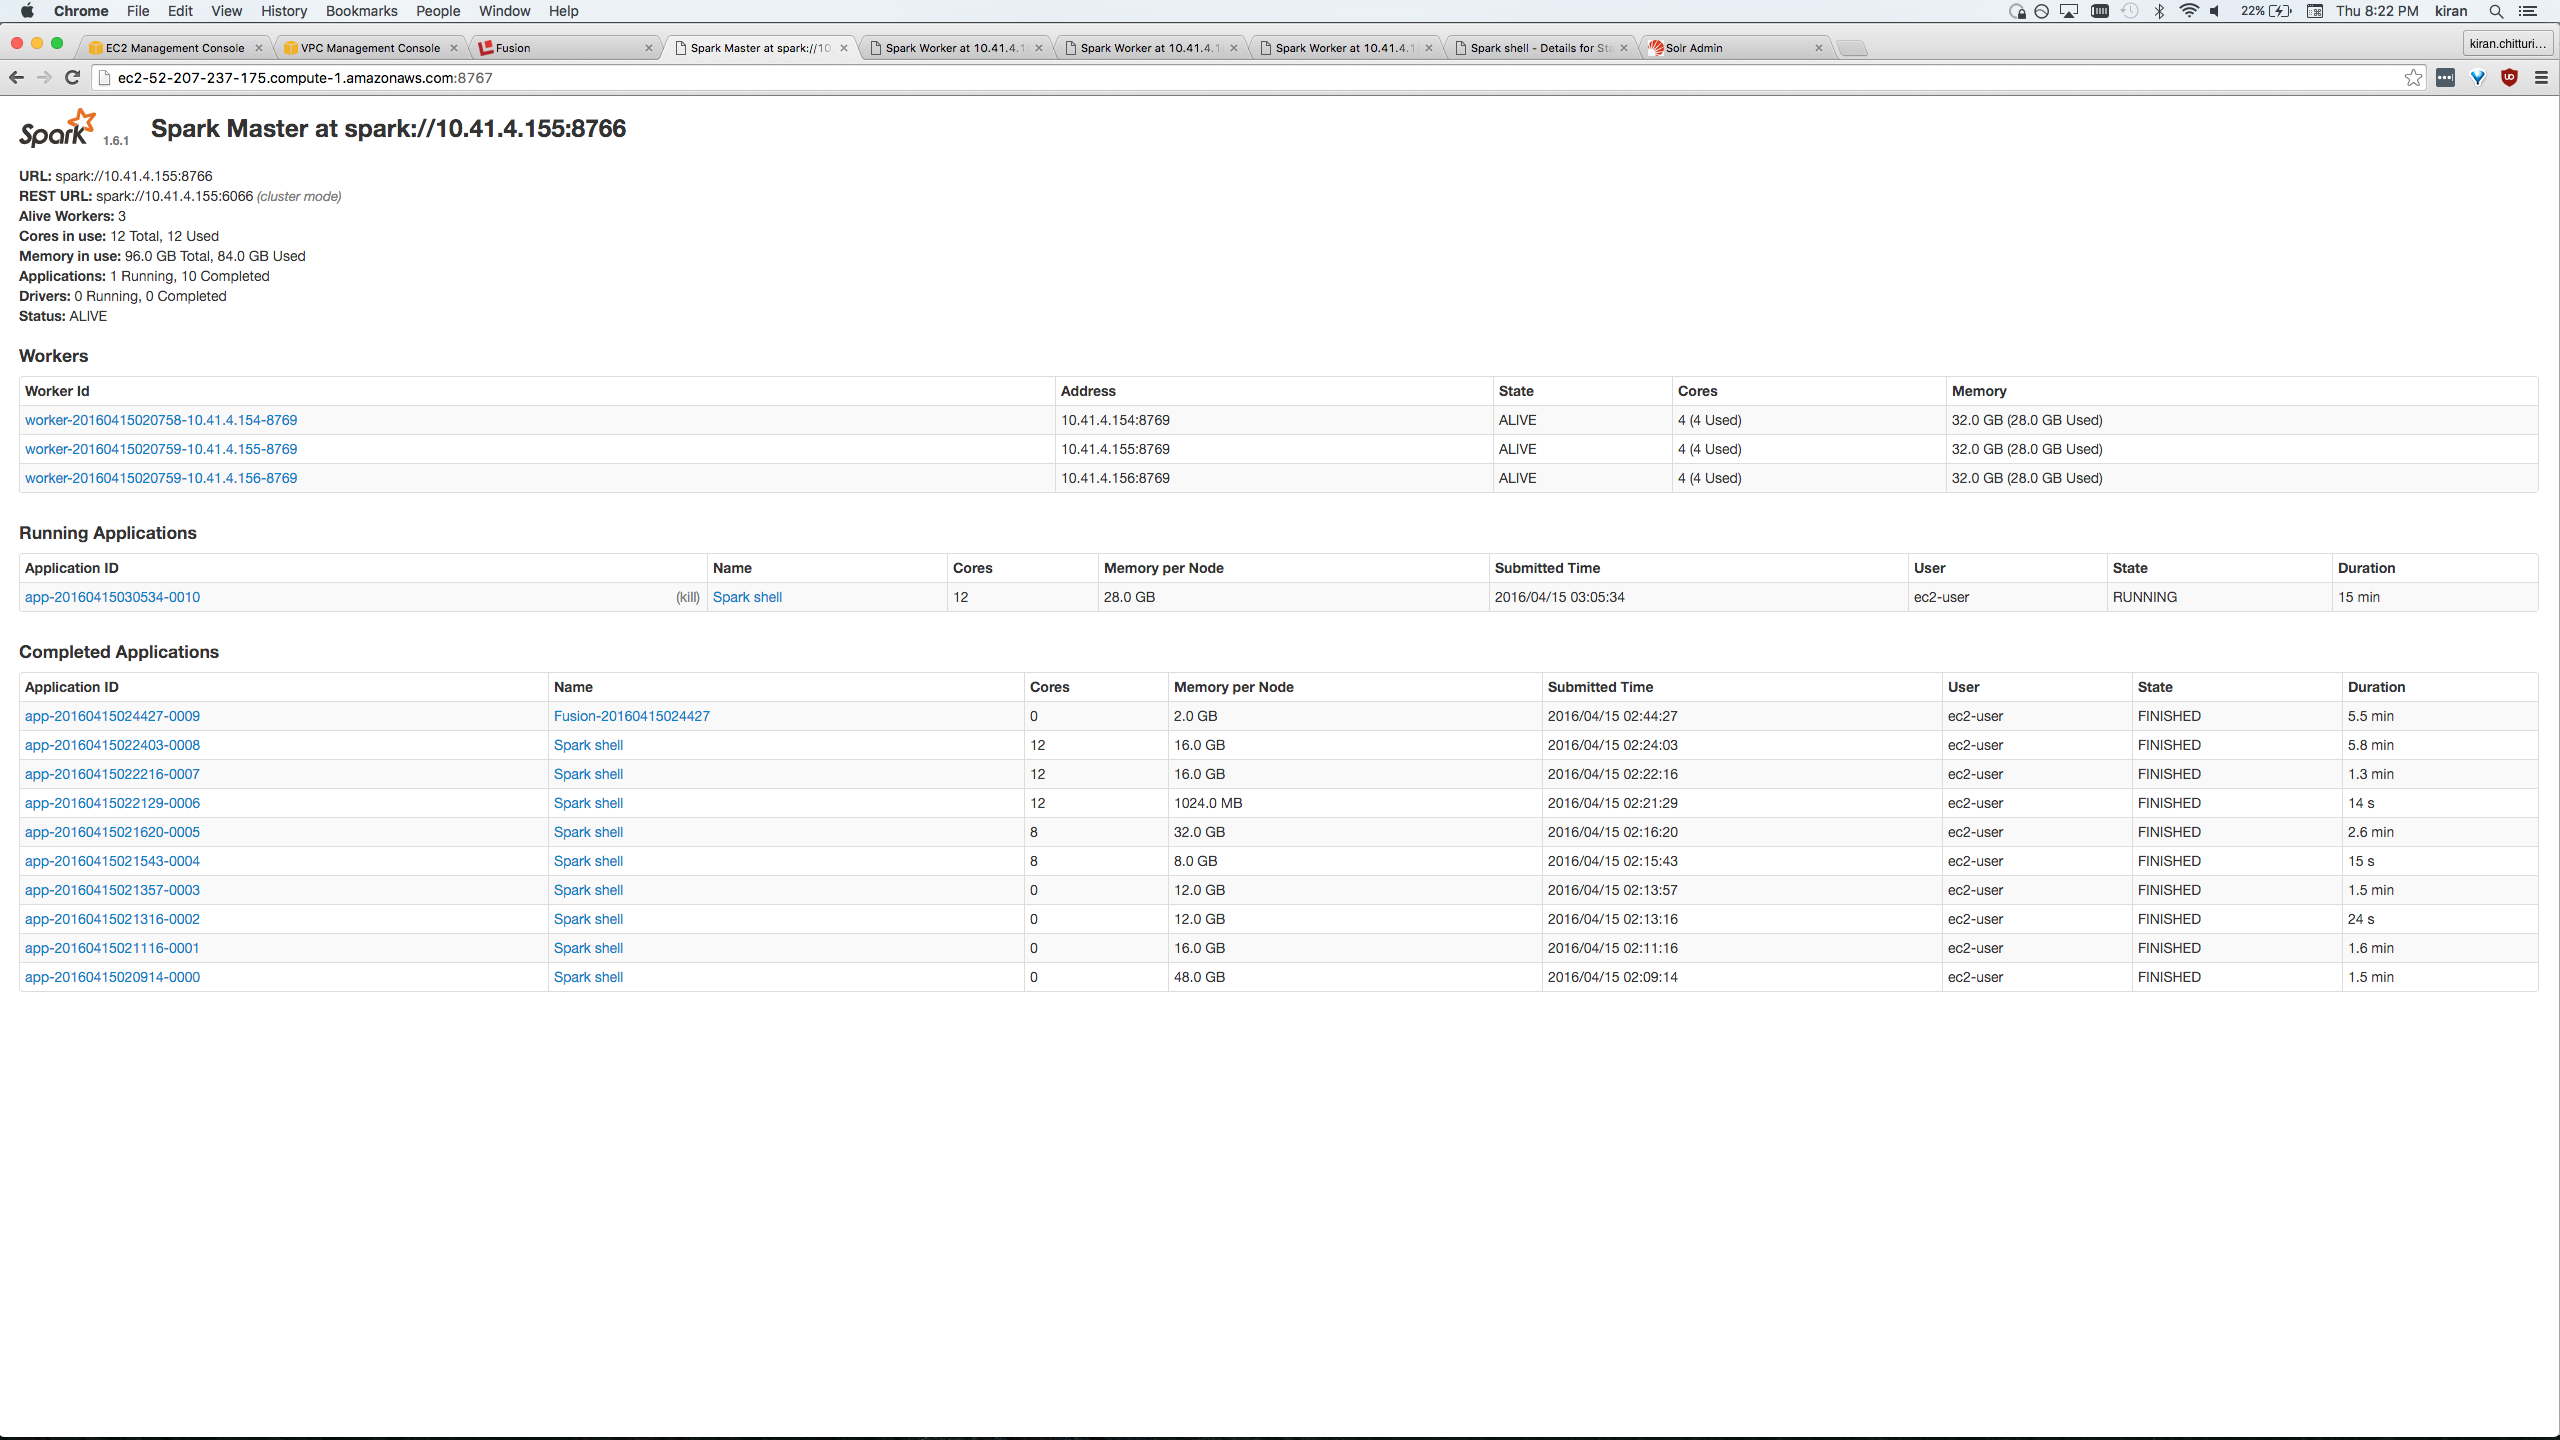Viewport: 2560px width, 1440px height.
Task: Open the Notification Center list icon
Action: pyautogui.click(x=2528, y=11)
